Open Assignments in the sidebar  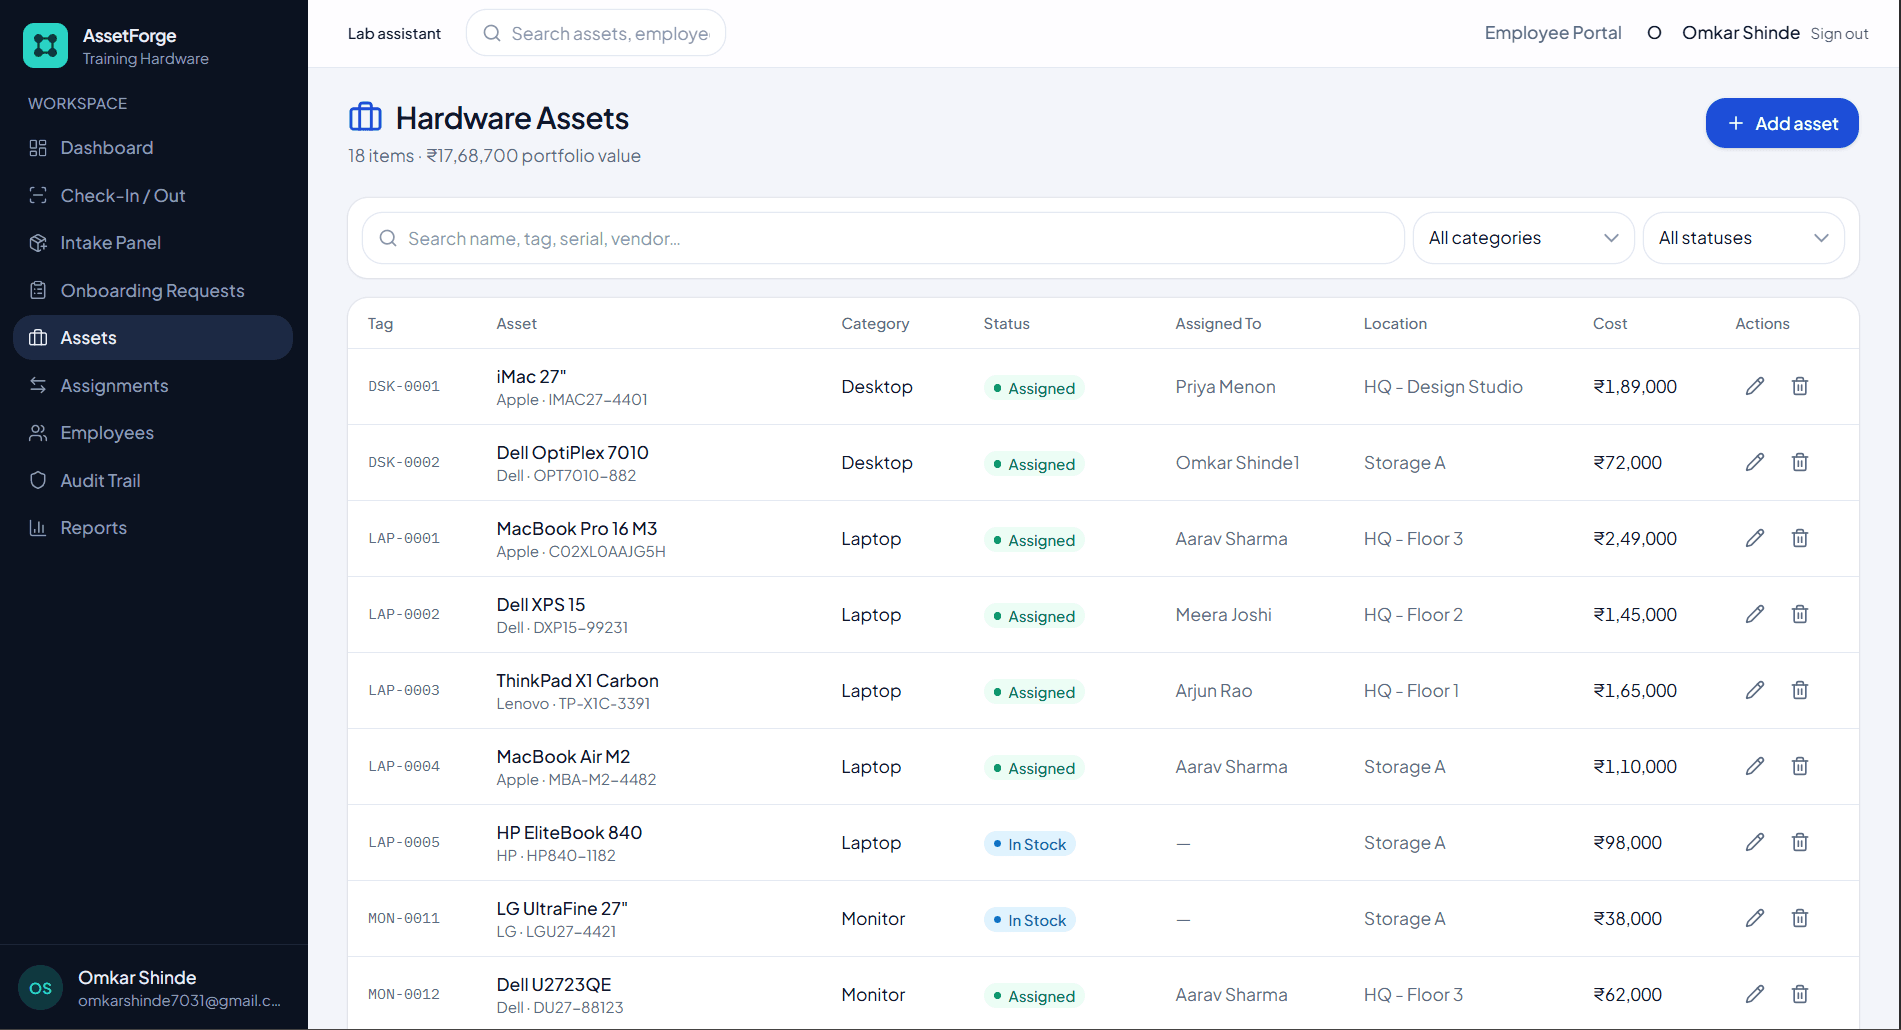coord(153,386)
